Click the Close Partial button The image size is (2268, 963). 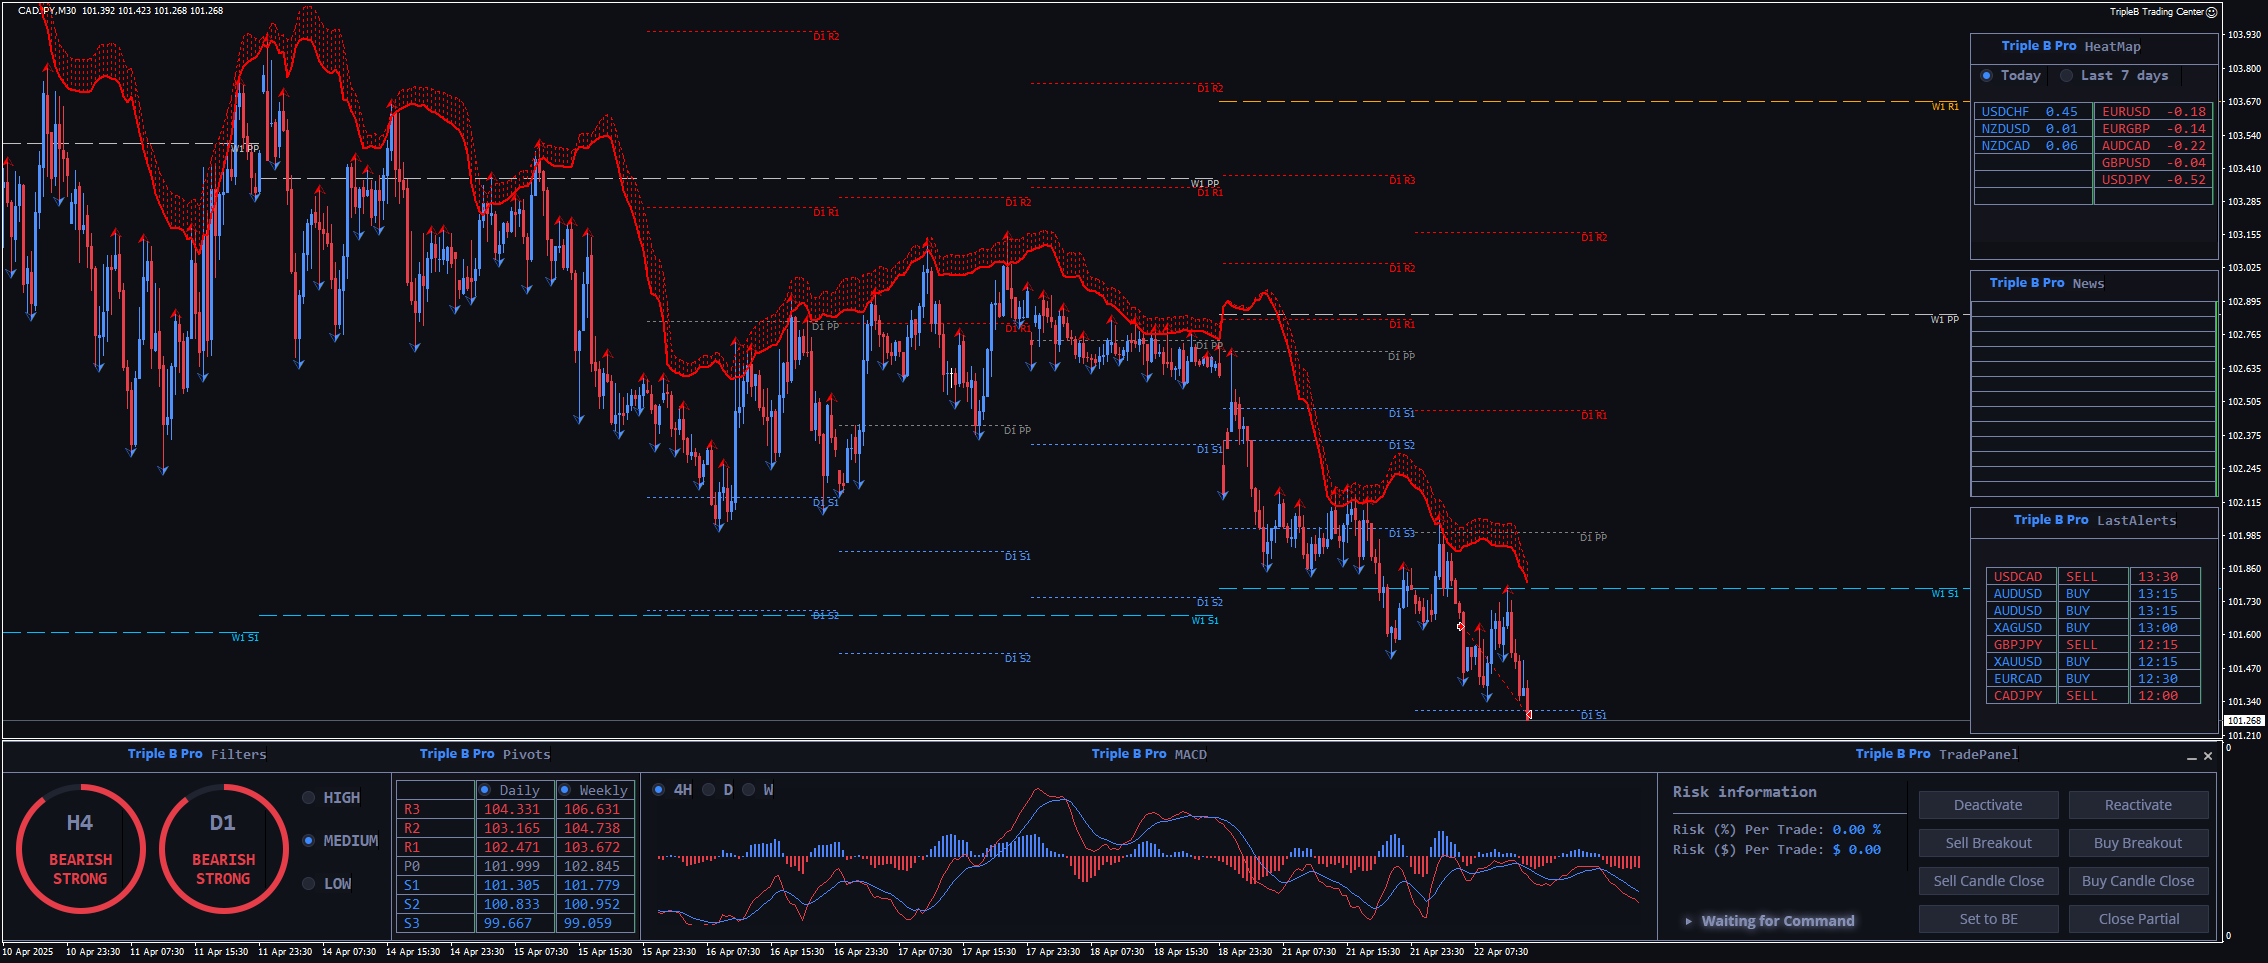[x=2138, y=919]
